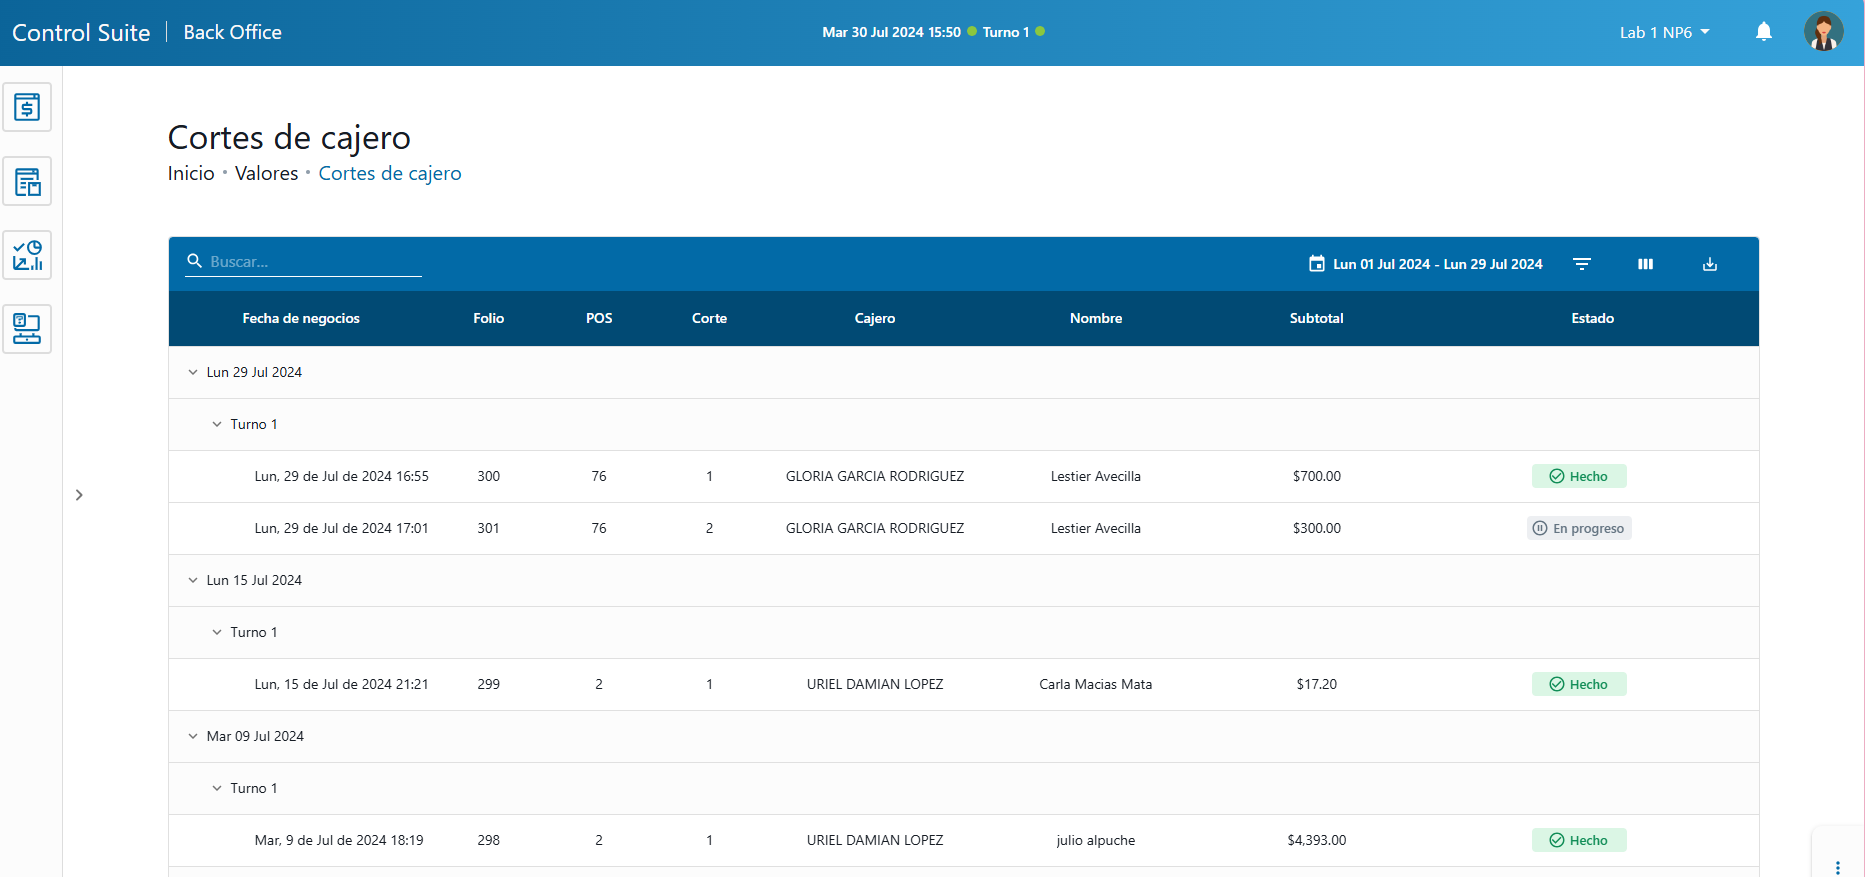
Task: Click the notifications bell icon
Action: pyautogui.click(x=1763, y=32)
